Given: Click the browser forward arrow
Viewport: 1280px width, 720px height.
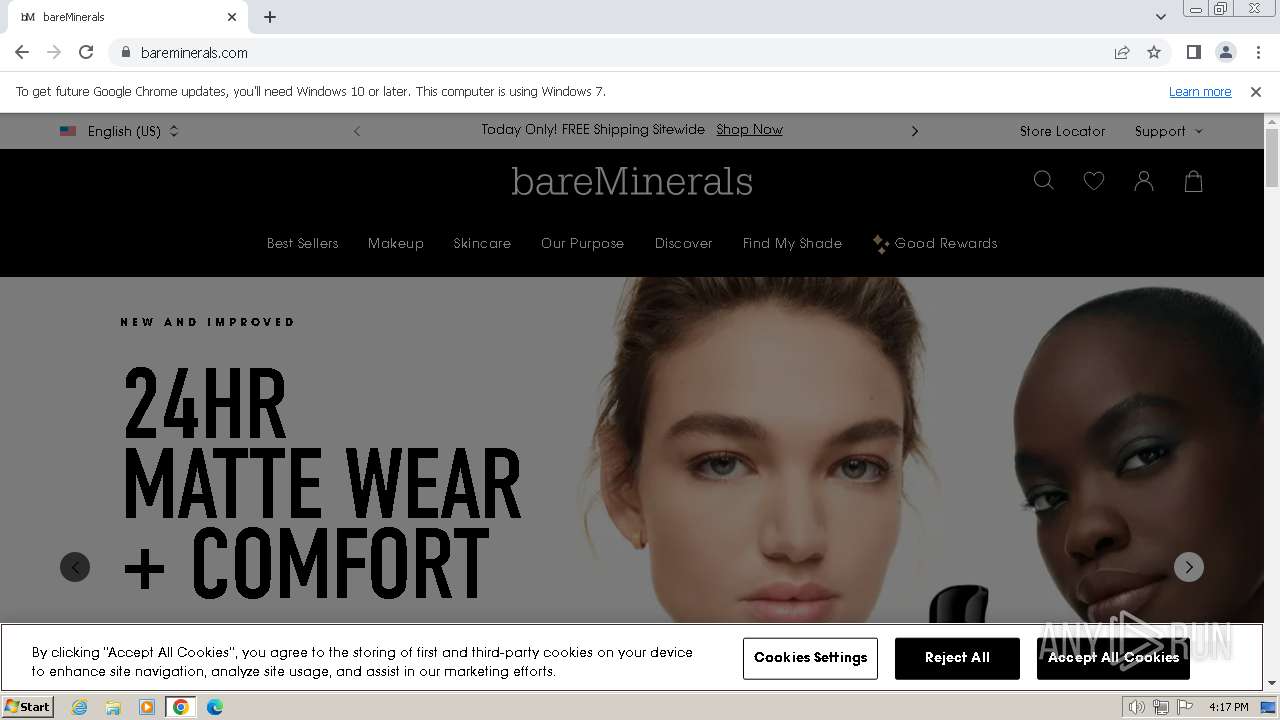Looking at the screenshot, I should pos(54,52).
